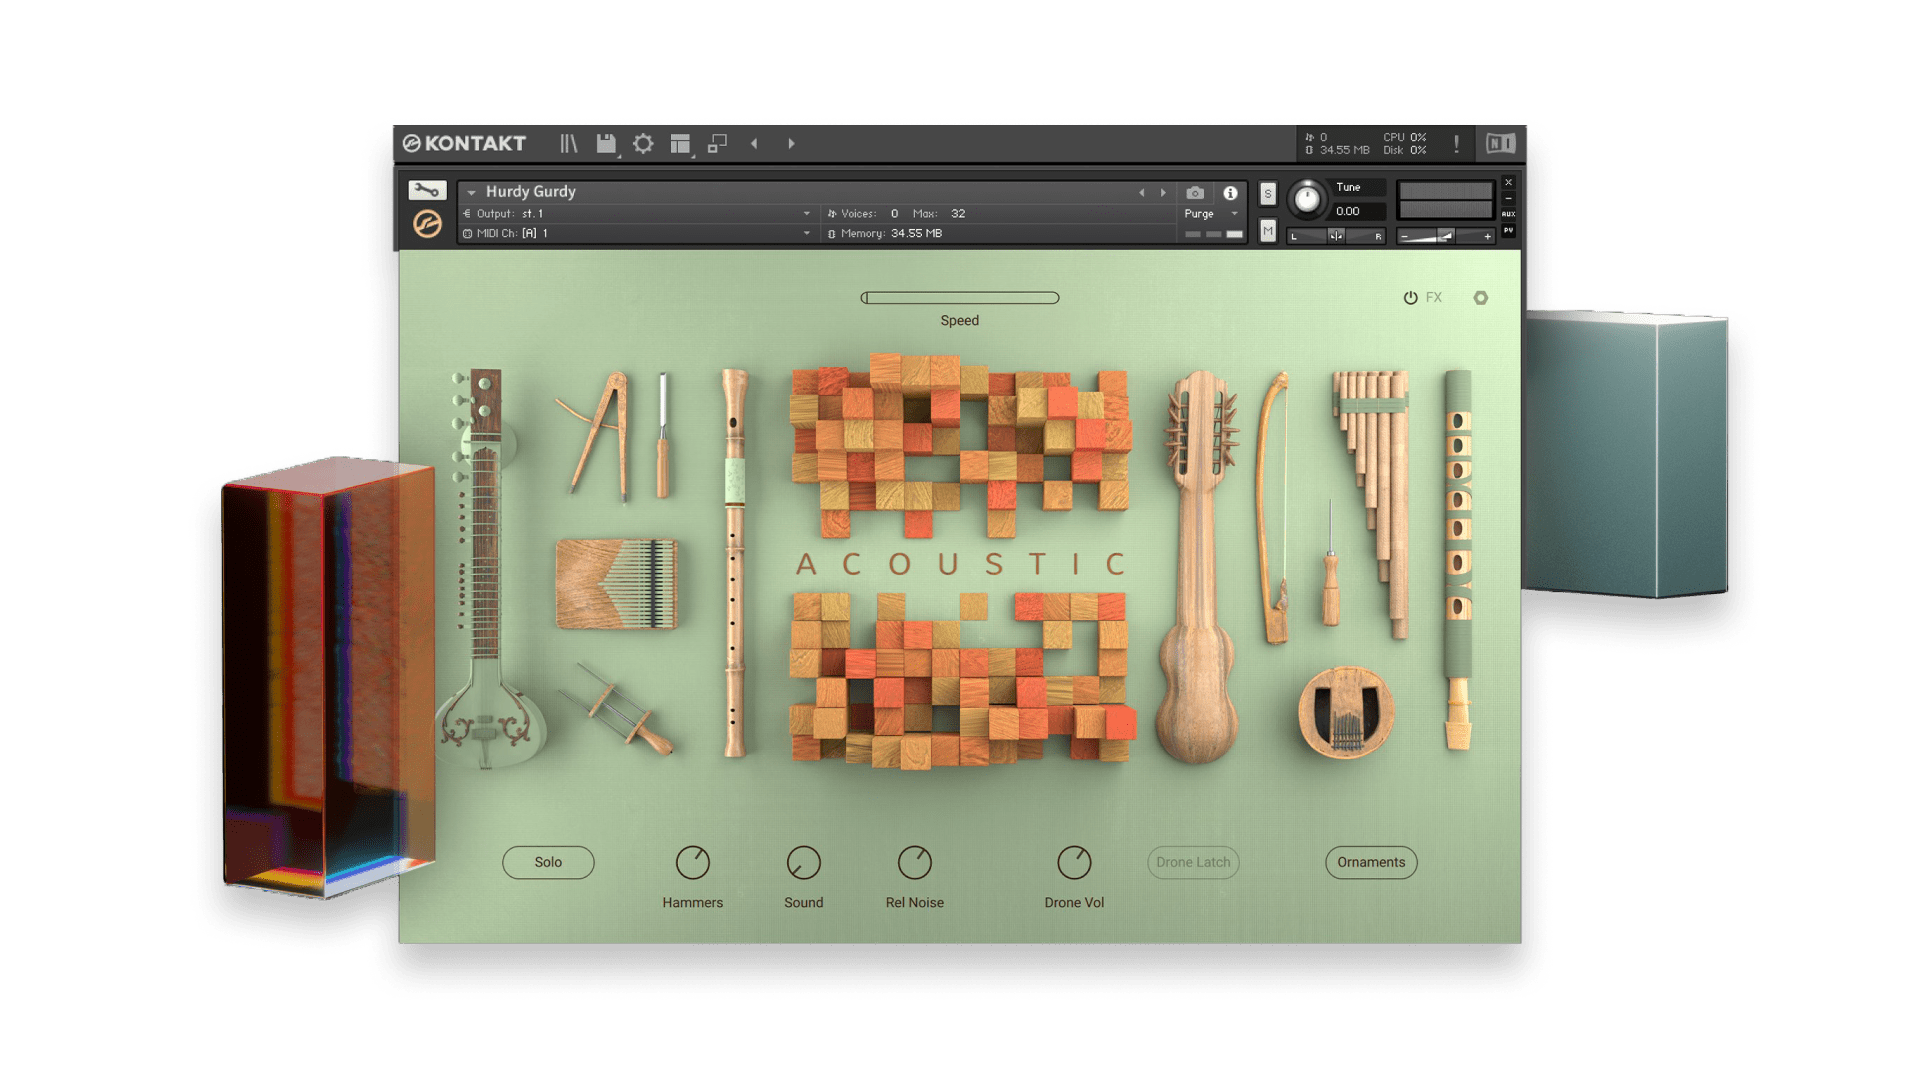1920x1080 pixels.
Task: Mute the instrument with the M button
Action: coord(1267,231)
